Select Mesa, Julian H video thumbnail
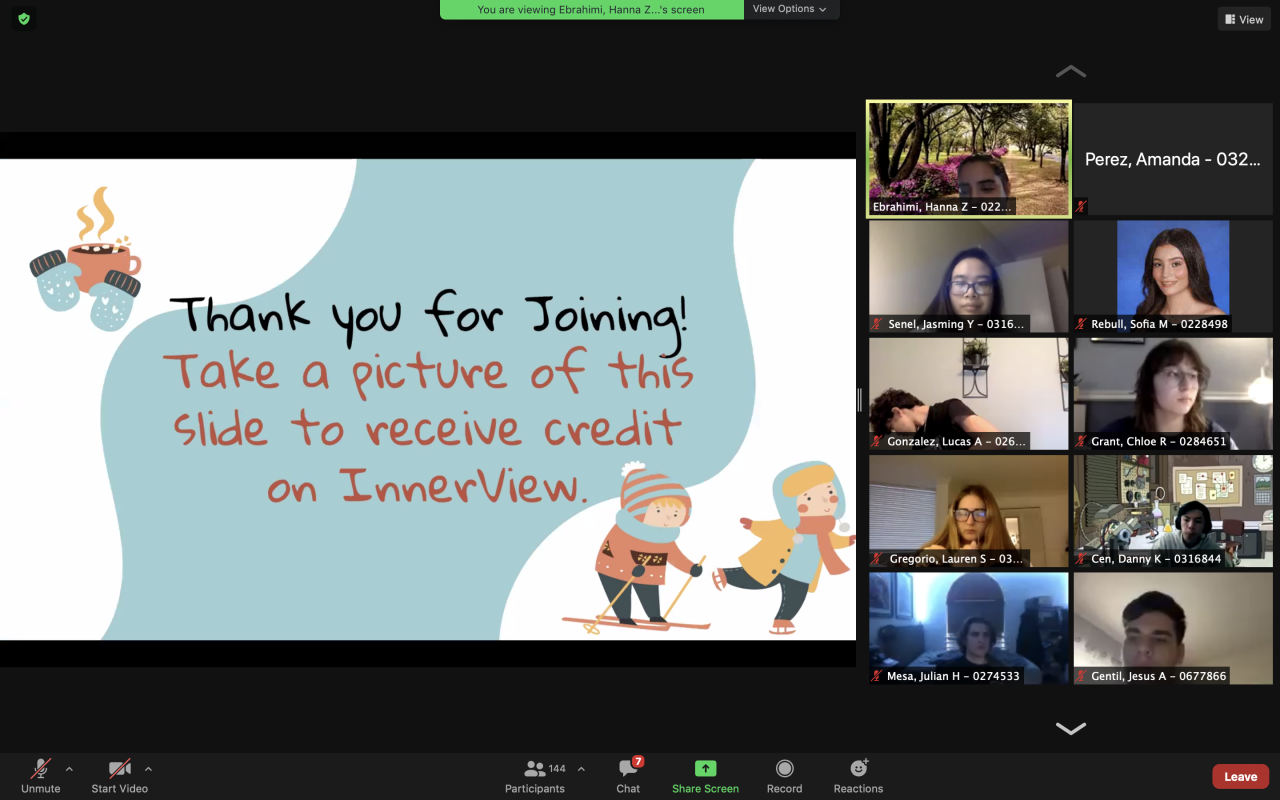 point(969,628)
